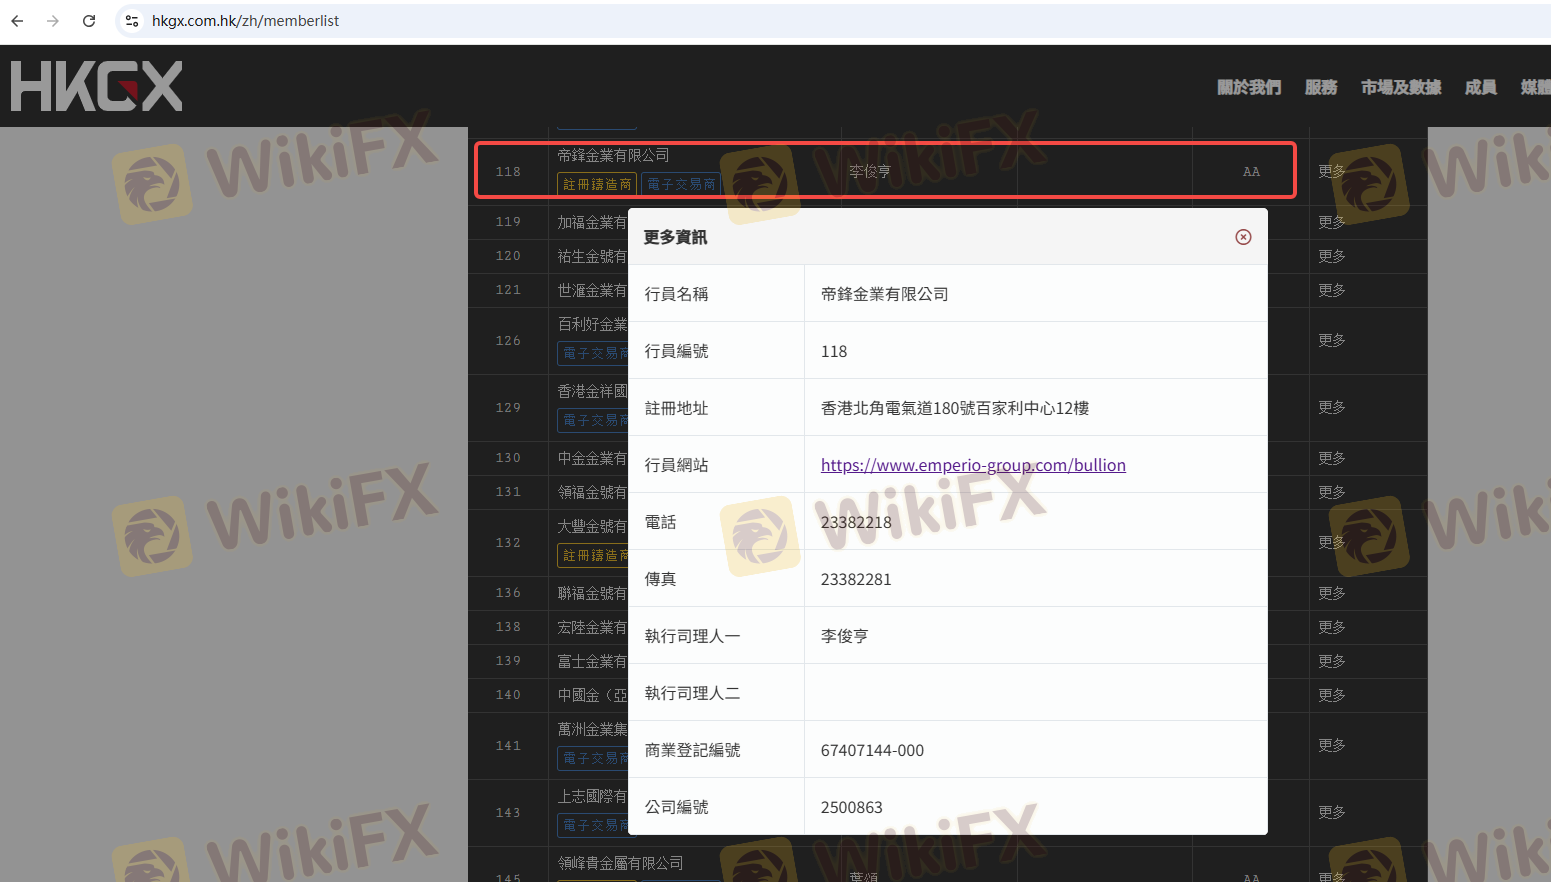Select phone number 23382218 in dialog
Viewport: 1551px width, 882px height.
click(855, 522)
